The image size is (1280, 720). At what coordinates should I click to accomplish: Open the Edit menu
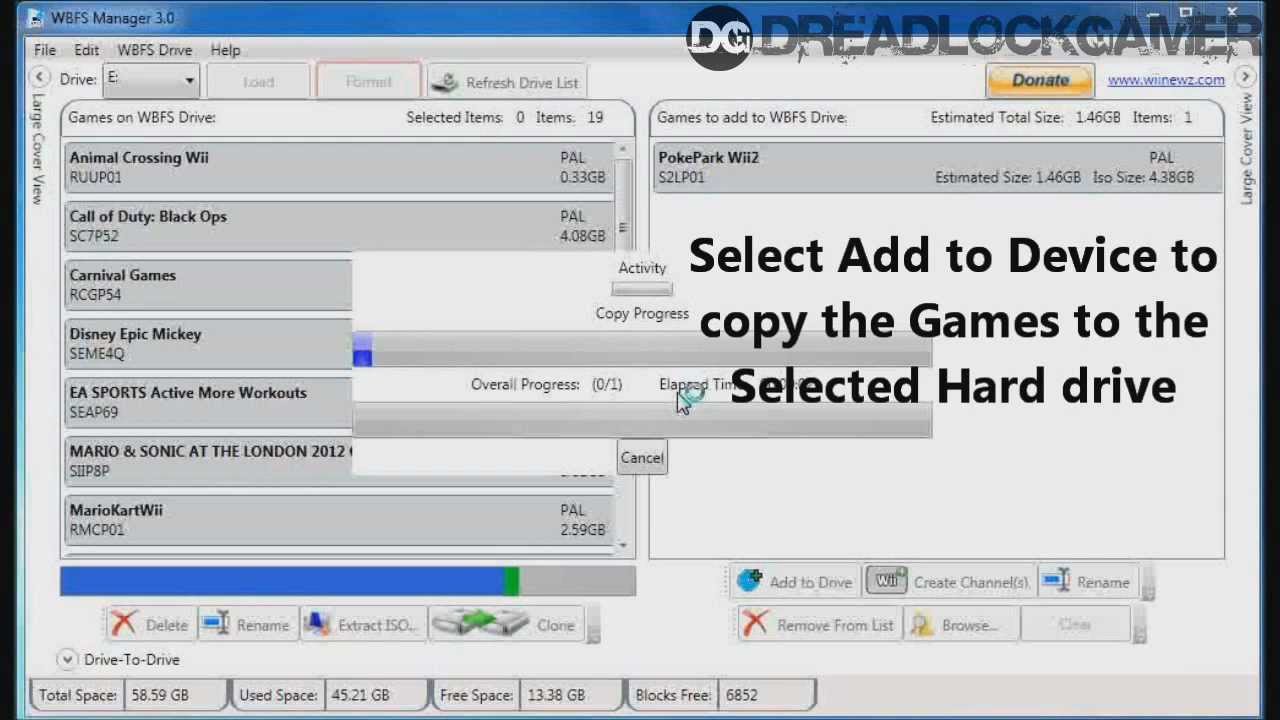(x=86, y=50)
